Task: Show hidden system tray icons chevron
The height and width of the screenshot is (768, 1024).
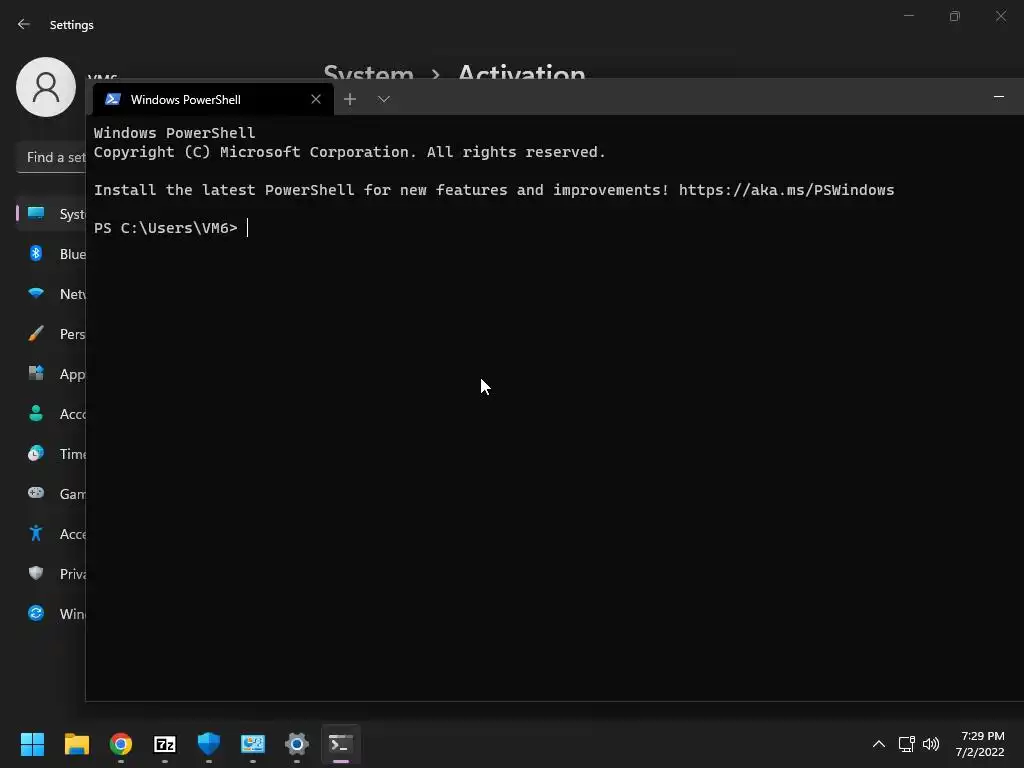Action: tap(879, 744)
